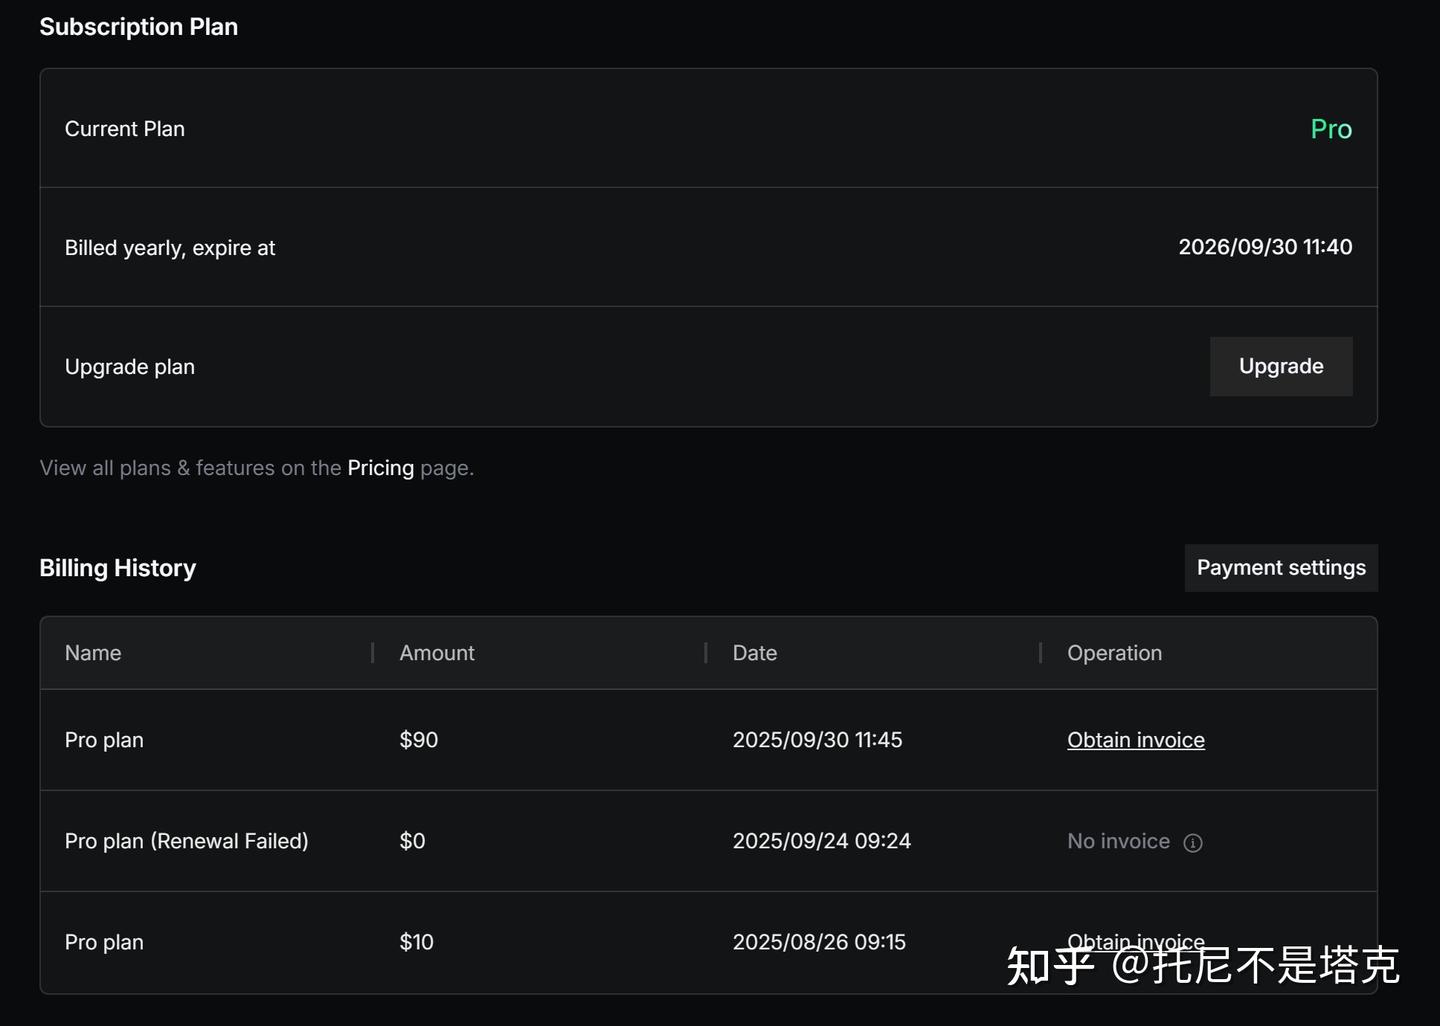Click the Operation column header

pos(1114,653)
